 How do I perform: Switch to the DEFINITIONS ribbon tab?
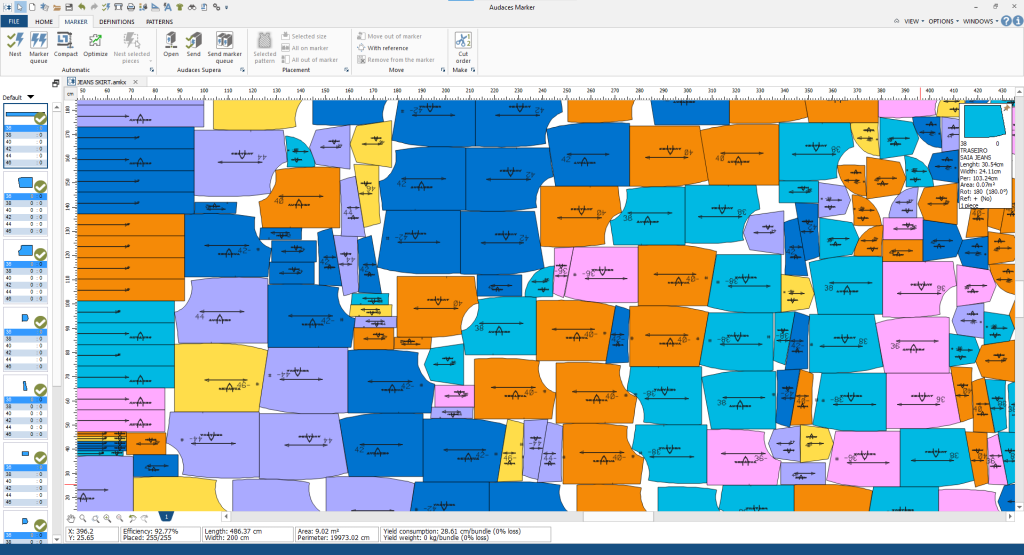[117, 22]
